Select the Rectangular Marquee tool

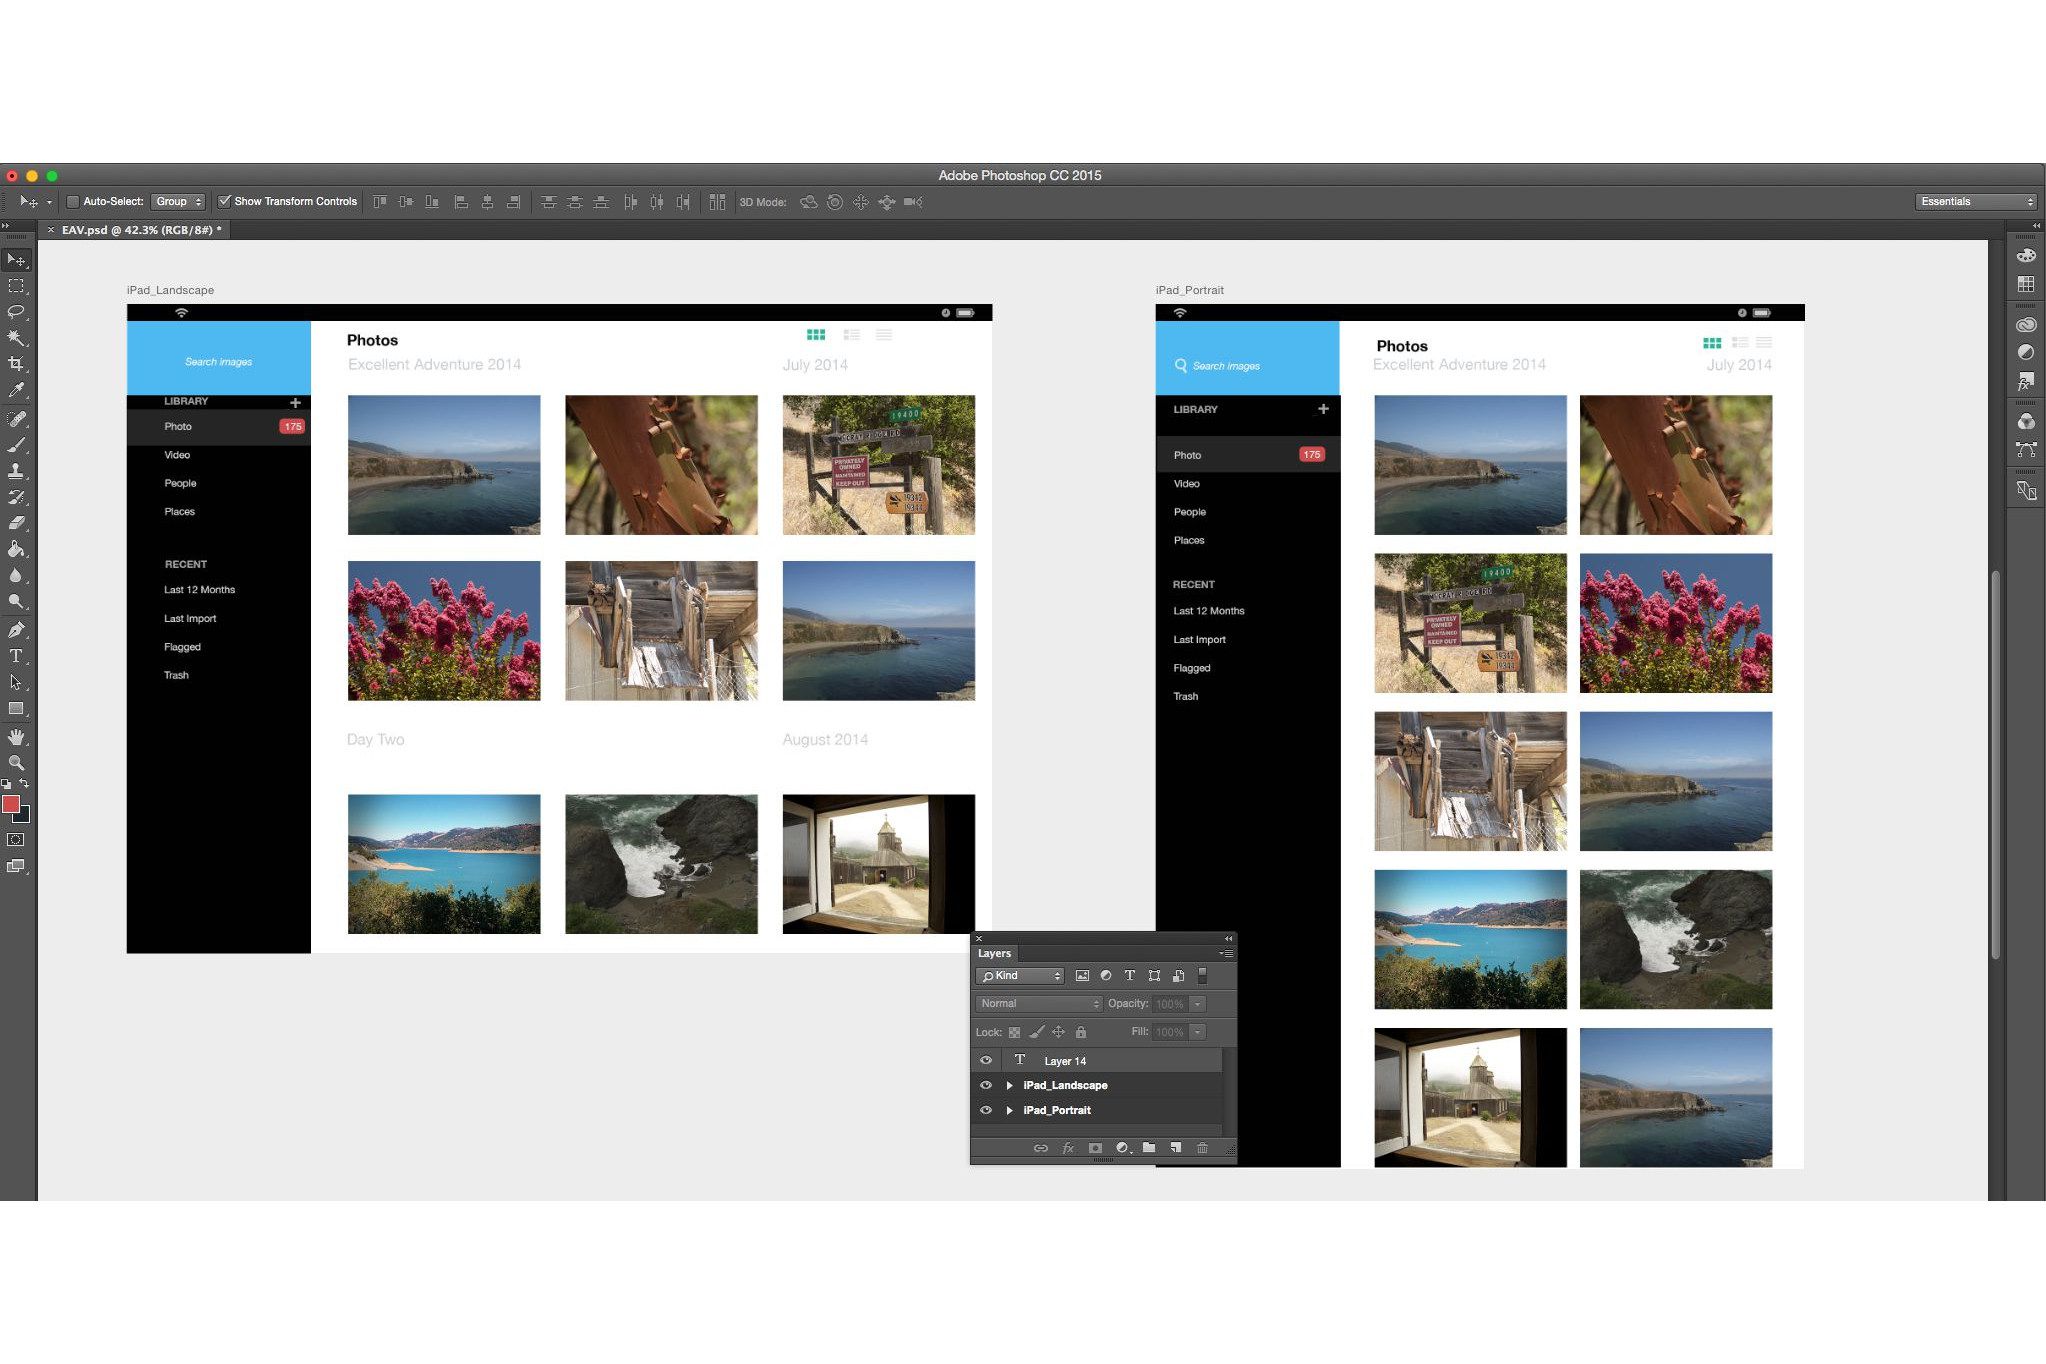[16, 286]
